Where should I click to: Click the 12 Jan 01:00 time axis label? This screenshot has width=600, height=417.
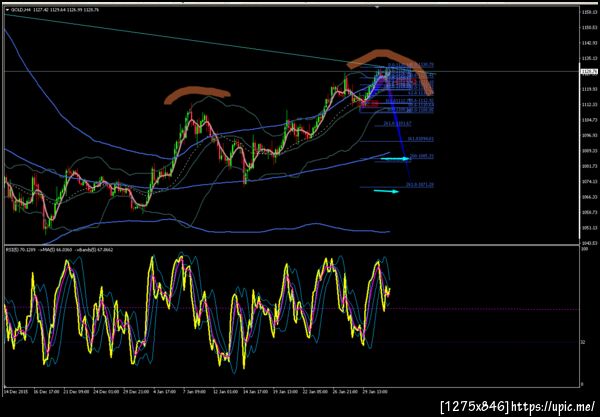click(227, 392)
